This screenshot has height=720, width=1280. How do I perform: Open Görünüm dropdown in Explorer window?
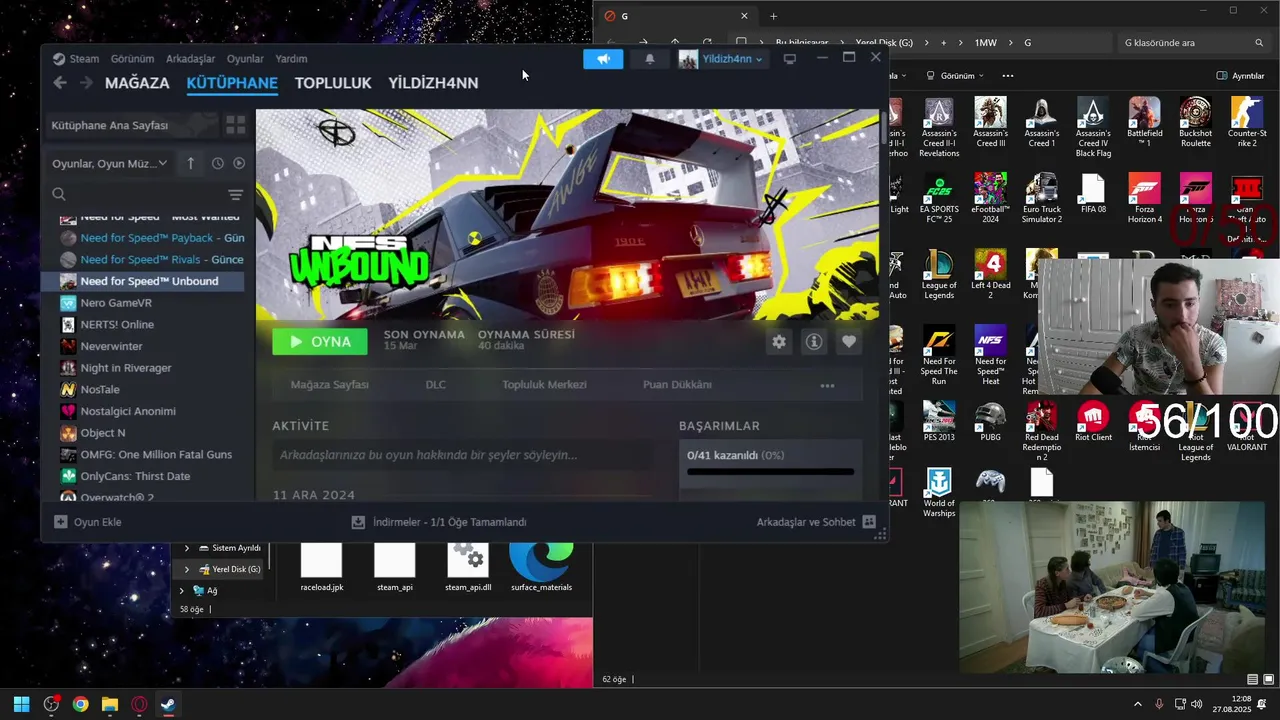(x=955, y=76)
